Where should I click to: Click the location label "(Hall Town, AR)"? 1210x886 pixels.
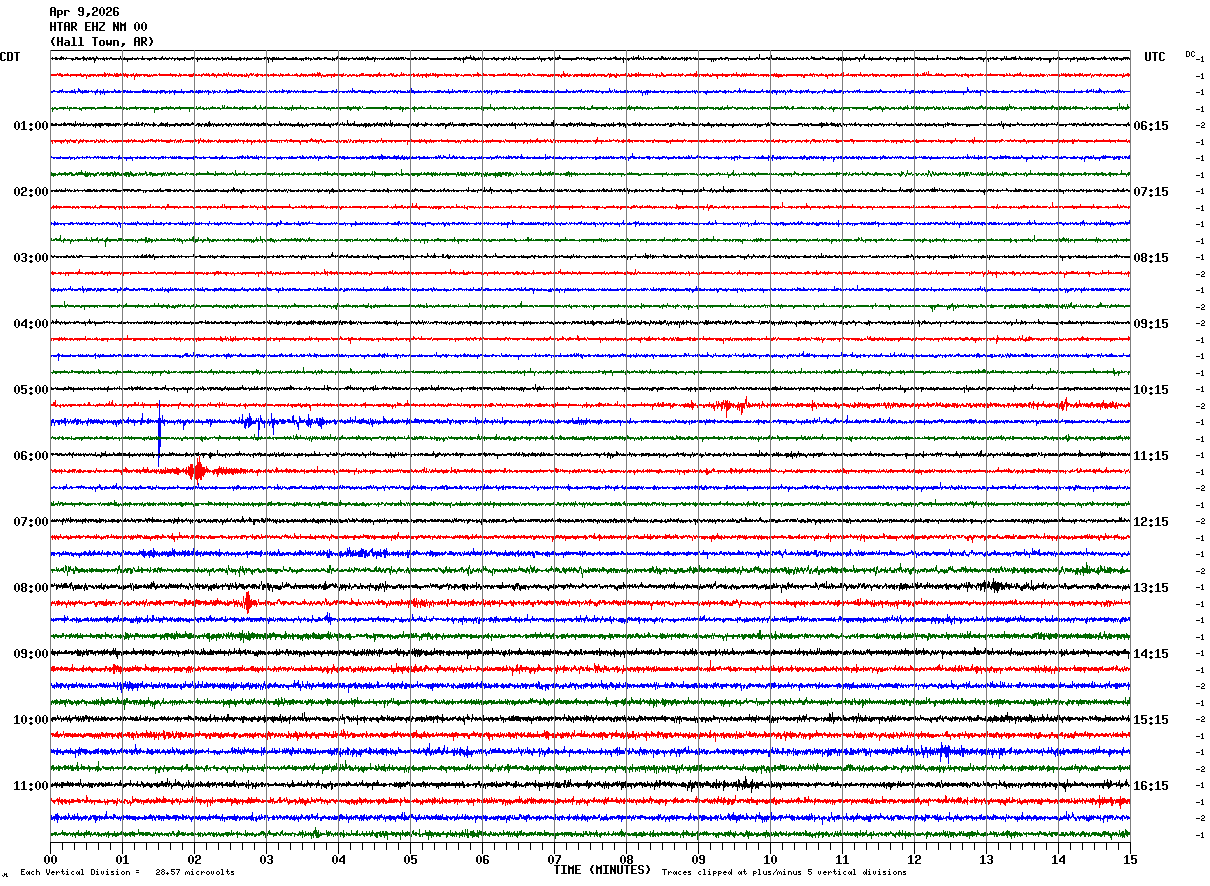tap(102, 42)
